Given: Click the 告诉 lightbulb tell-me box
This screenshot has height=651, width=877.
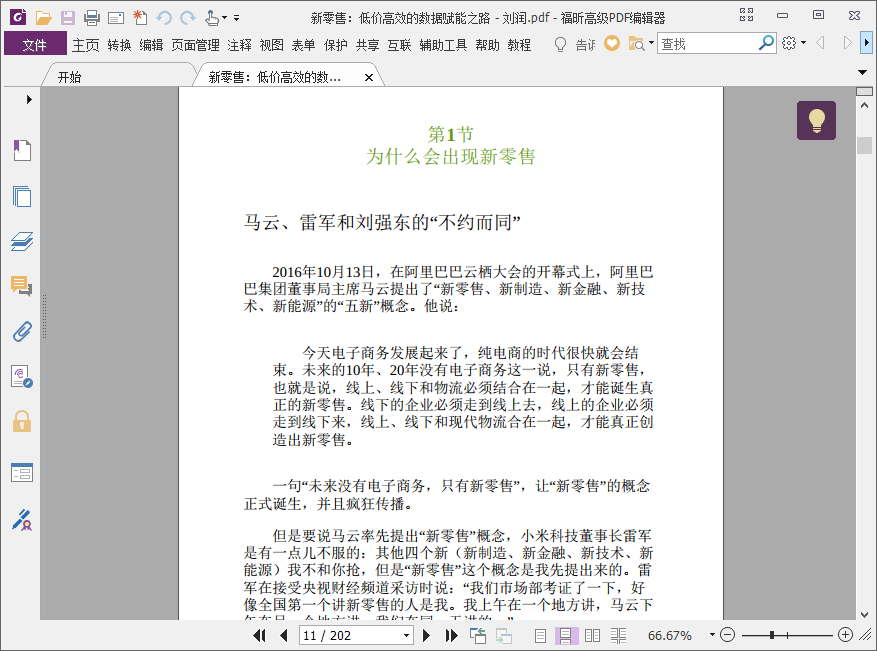Looking at the screenshot, I should (574, 44).
